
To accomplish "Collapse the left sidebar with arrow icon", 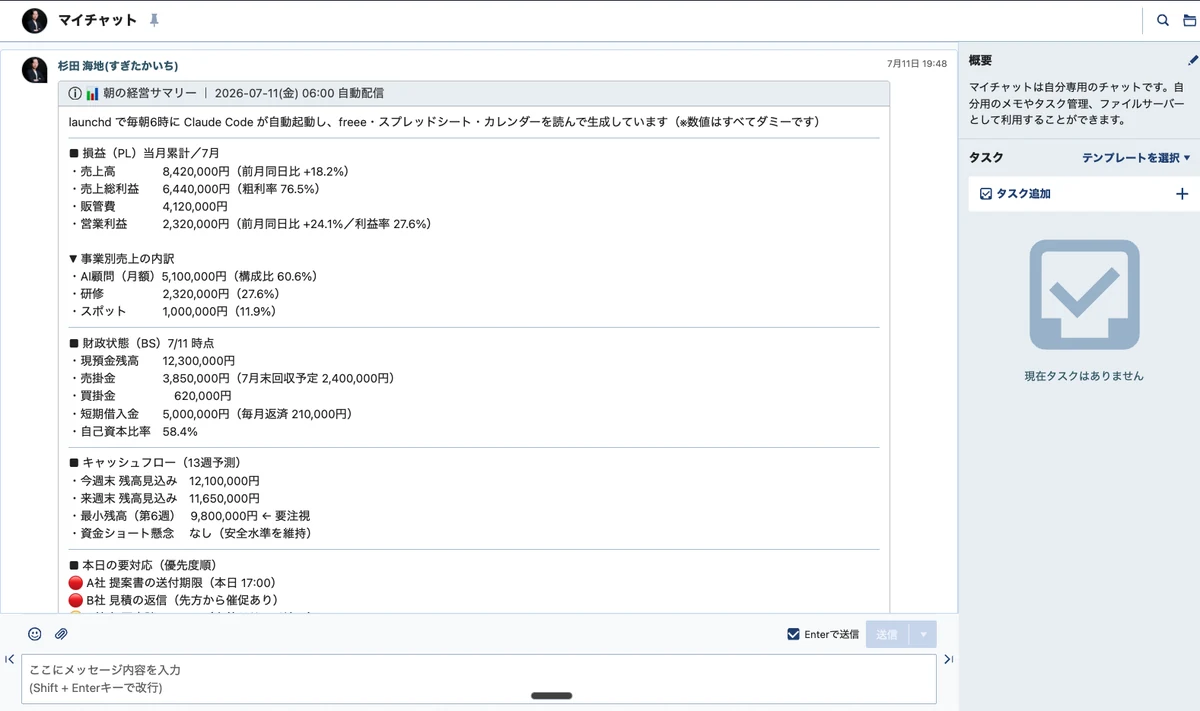I will [x=9, y=659].
